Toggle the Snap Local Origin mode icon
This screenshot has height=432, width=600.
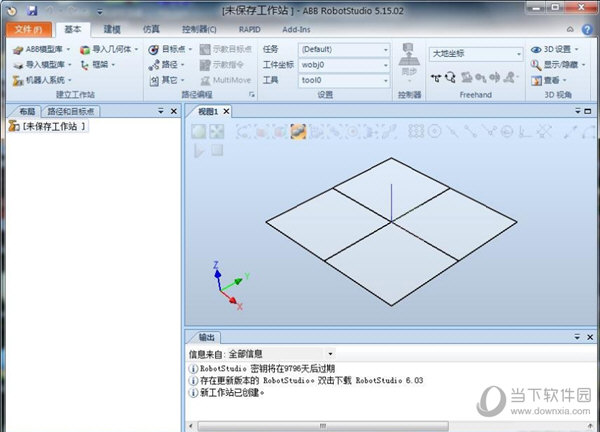[x=526, y=132]
